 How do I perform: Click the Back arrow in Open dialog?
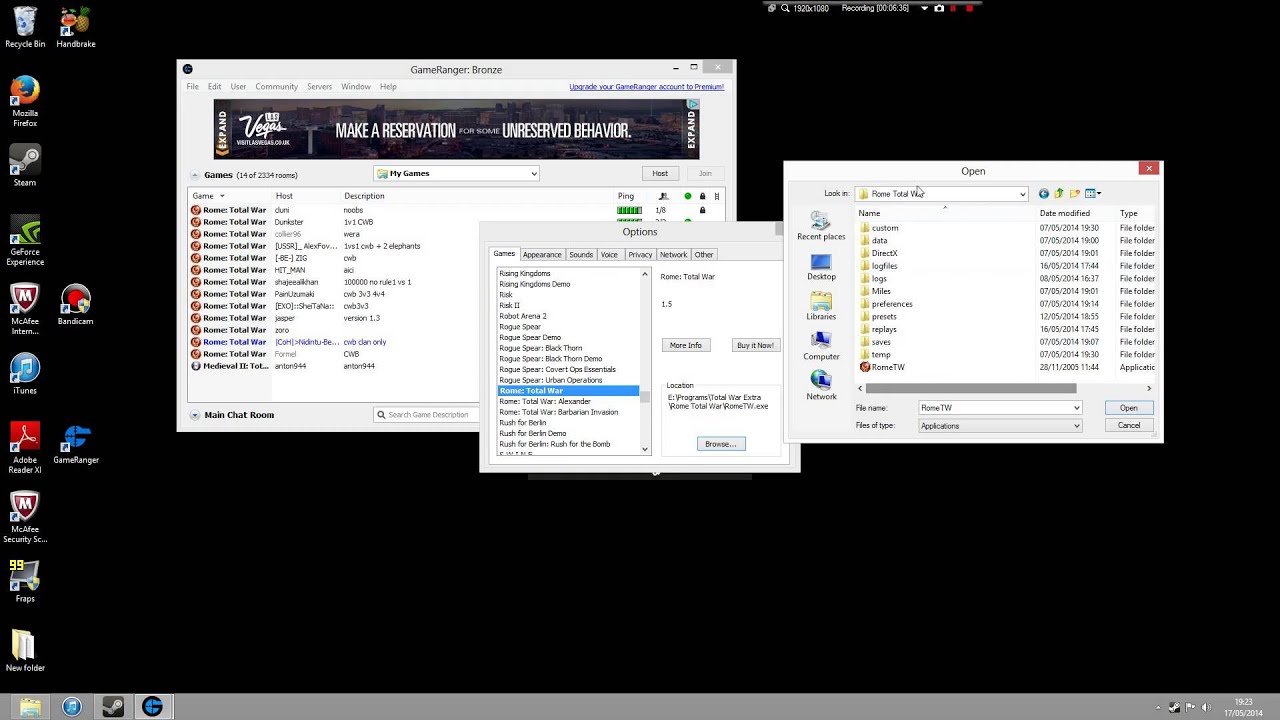[x=1044, y=194]
